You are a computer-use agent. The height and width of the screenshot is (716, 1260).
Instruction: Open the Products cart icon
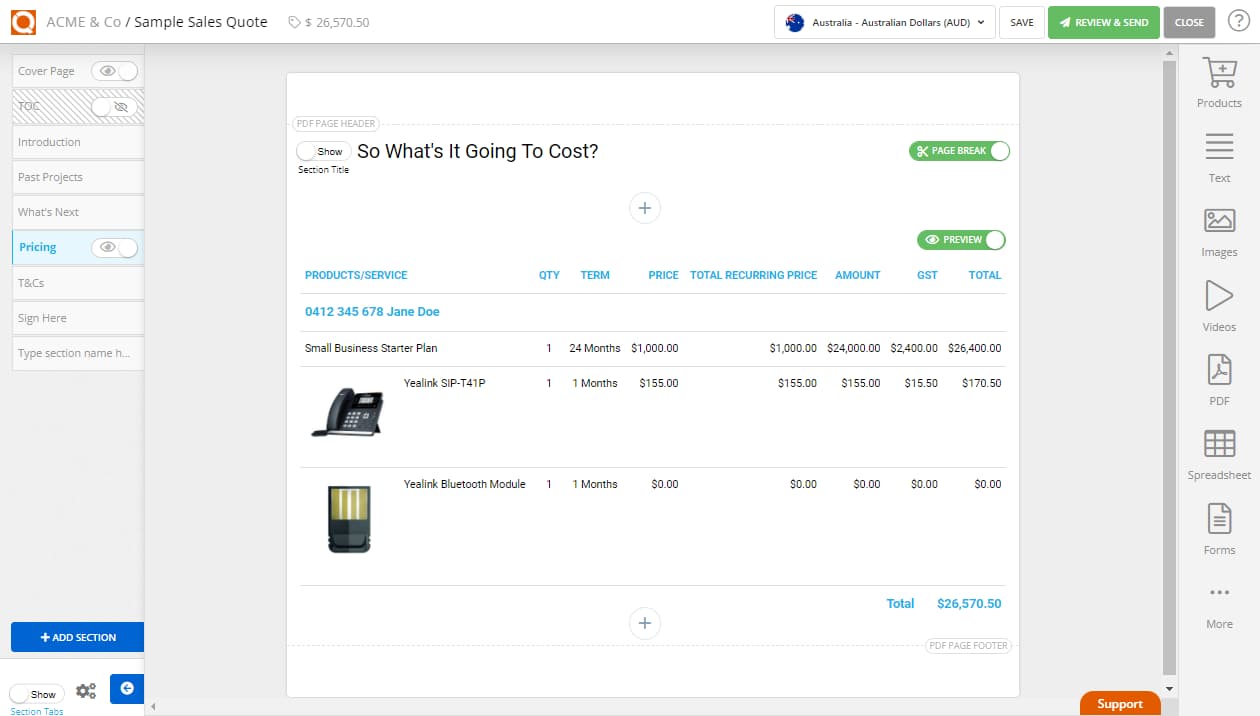click(x=1219, y=75)
